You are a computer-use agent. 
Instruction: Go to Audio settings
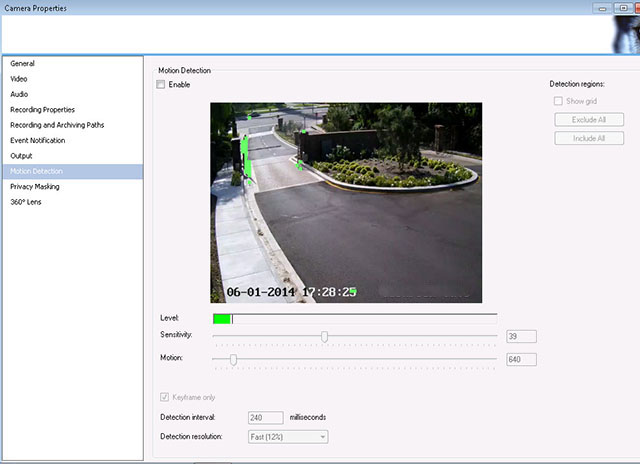19,94
